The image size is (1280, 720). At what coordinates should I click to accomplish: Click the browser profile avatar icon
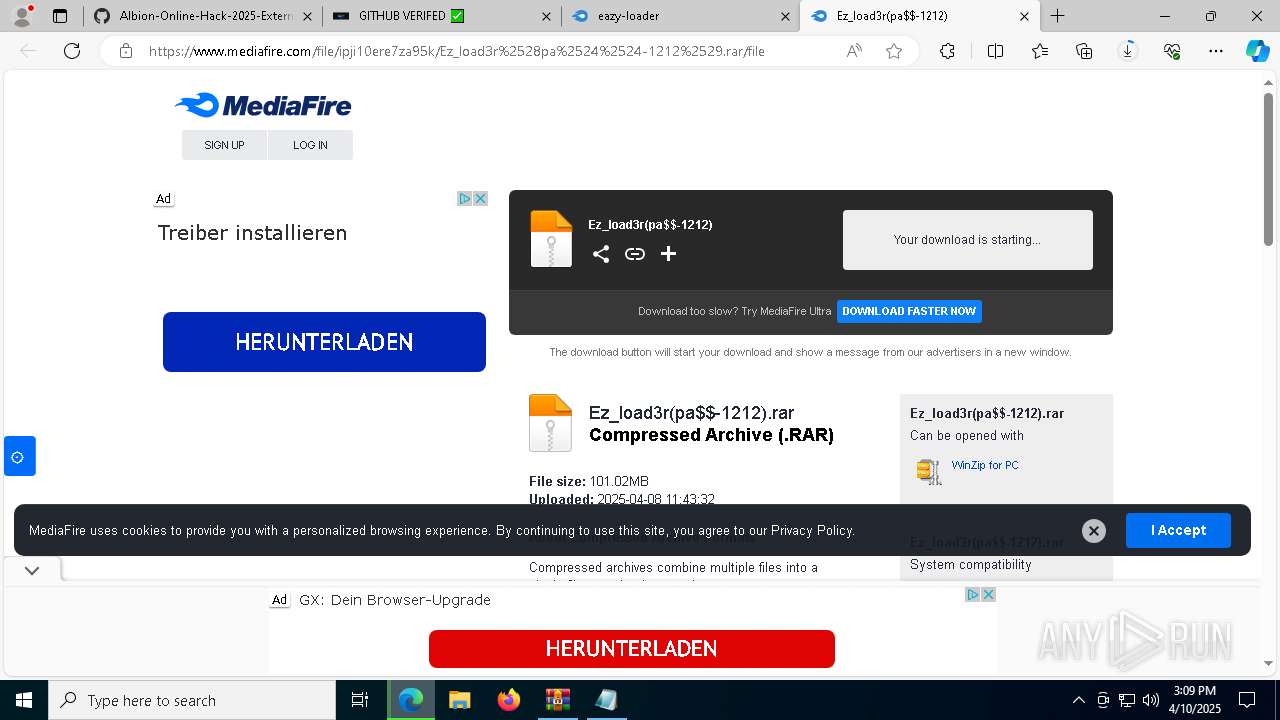(21, 15)
